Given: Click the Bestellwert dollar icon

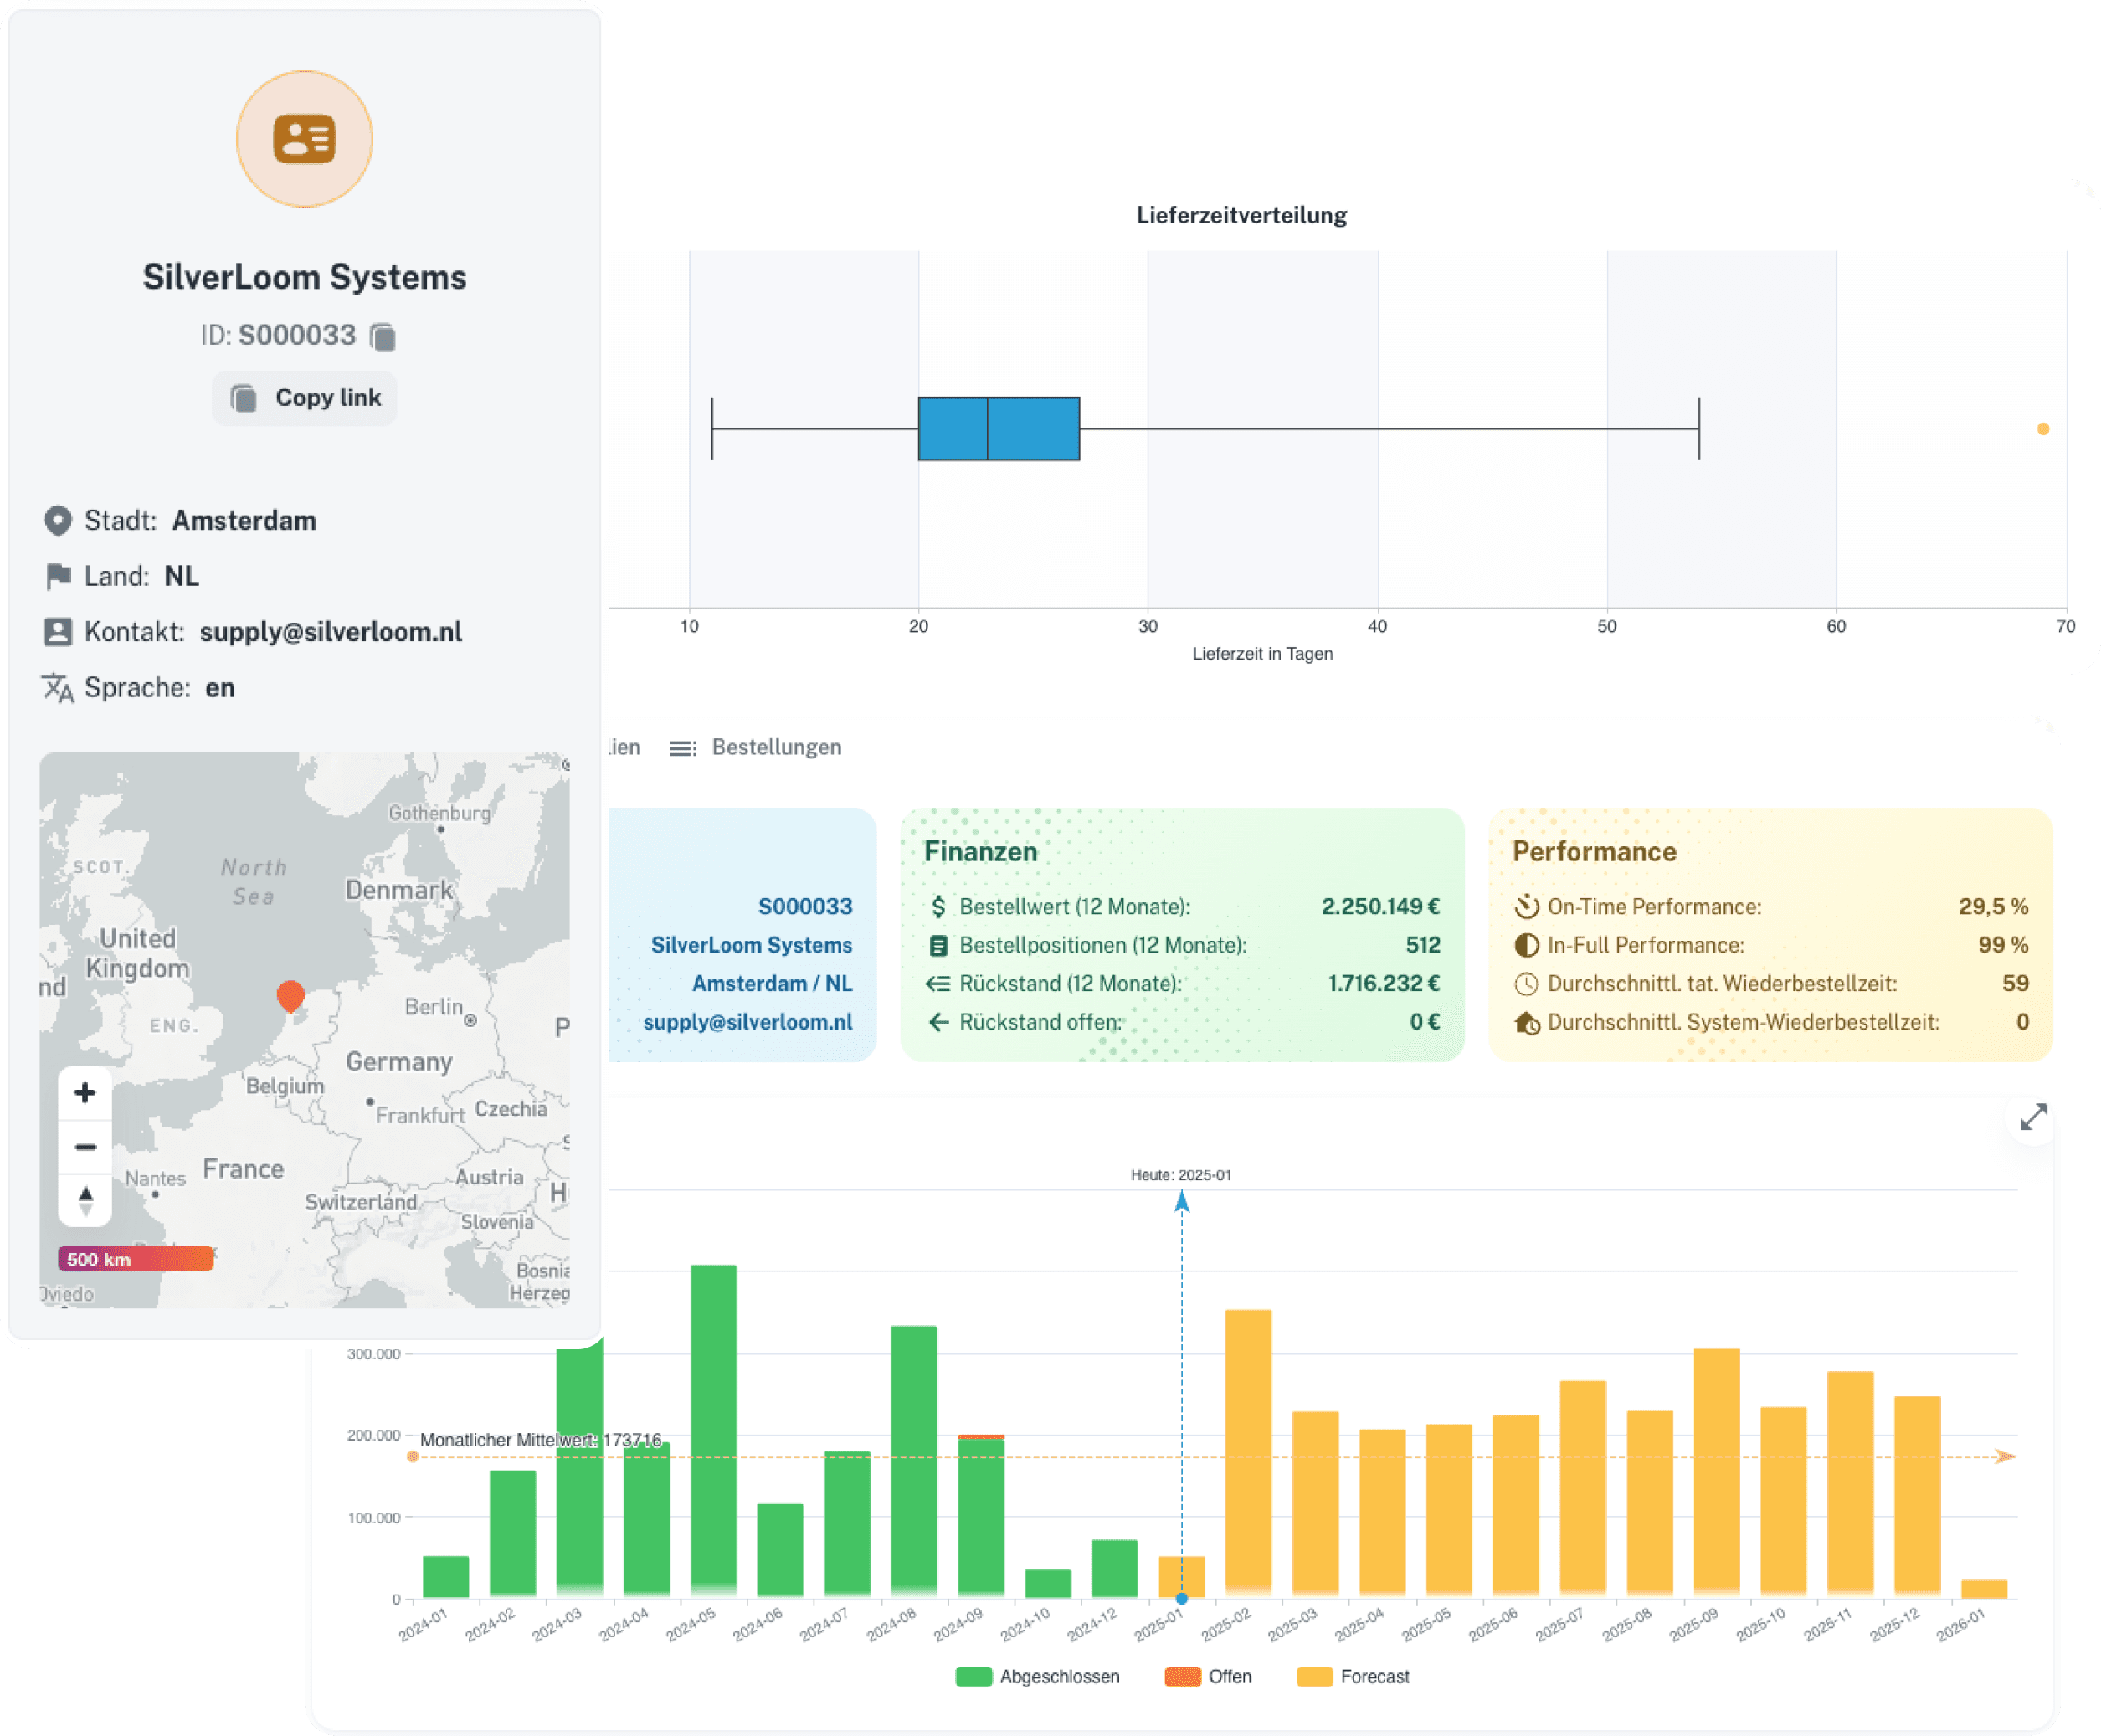Looking at the screenshot, I should click(x=938, y=906).
